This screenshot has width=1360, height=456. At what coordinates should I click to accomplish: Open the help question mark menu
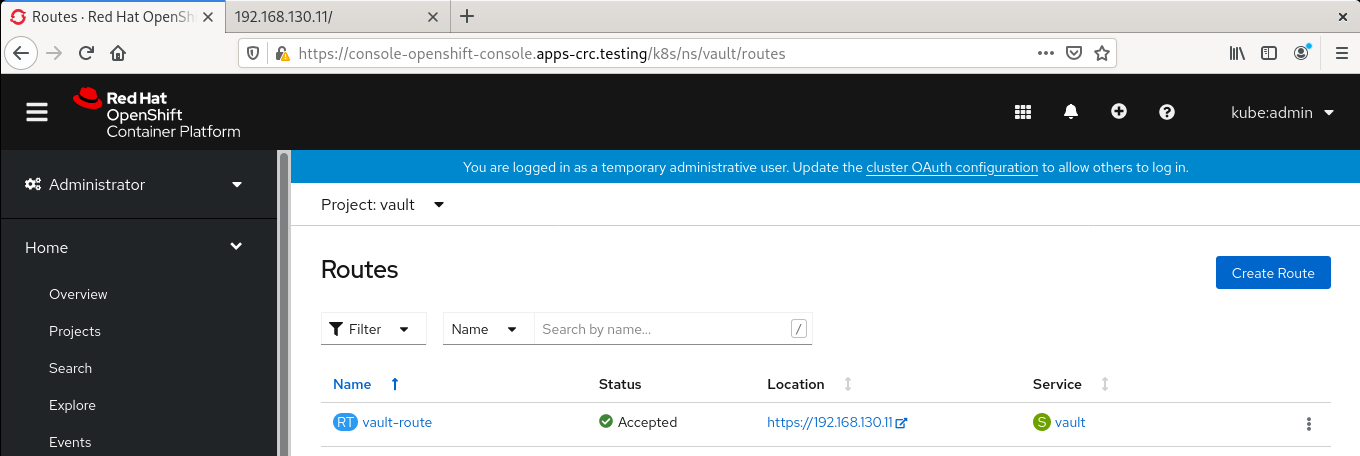(1166, 112)
